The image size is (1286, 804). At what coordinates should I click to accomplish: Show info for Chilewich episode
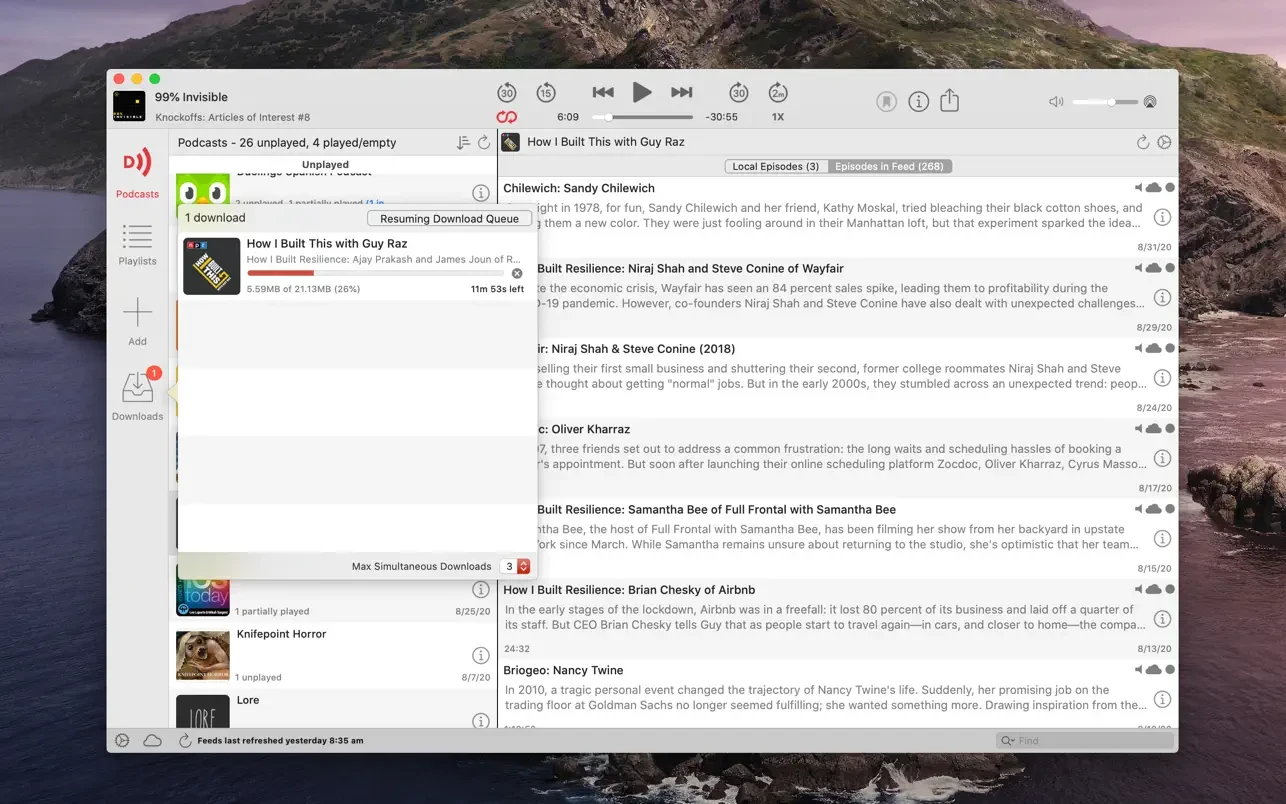[x=1162, y=217]
